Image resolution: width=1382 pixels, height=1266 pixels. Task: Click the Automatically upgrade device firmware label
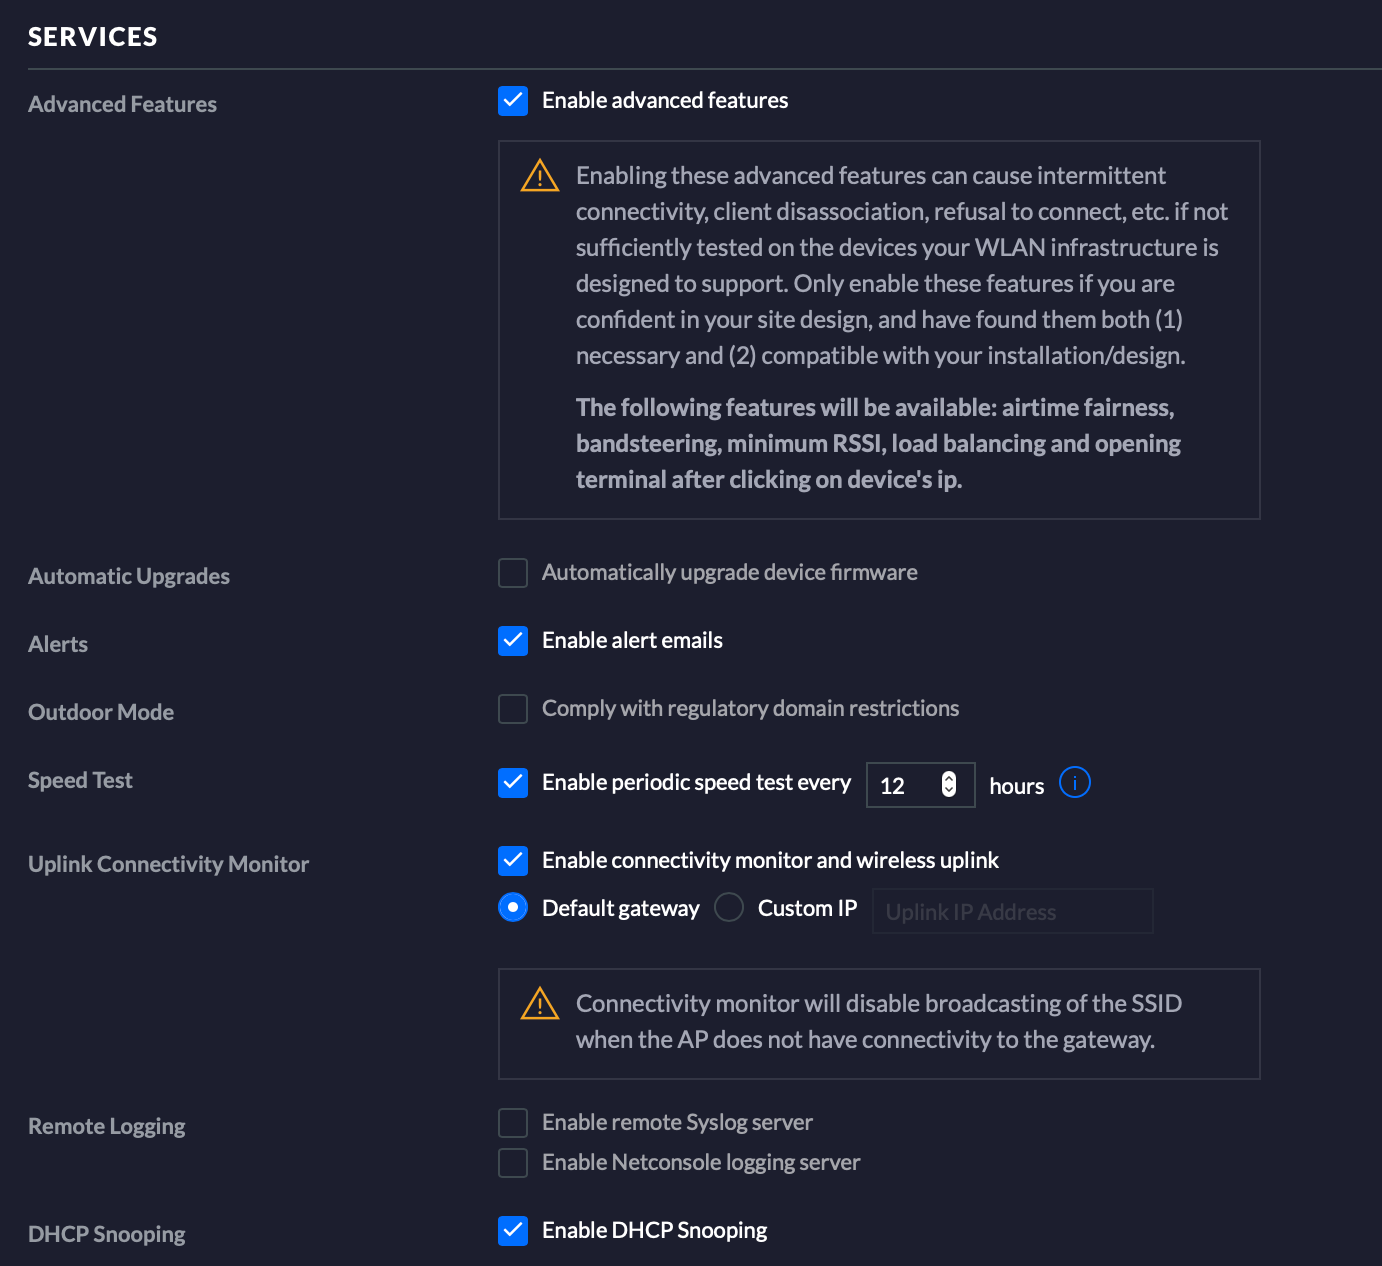tap(729, 573)
